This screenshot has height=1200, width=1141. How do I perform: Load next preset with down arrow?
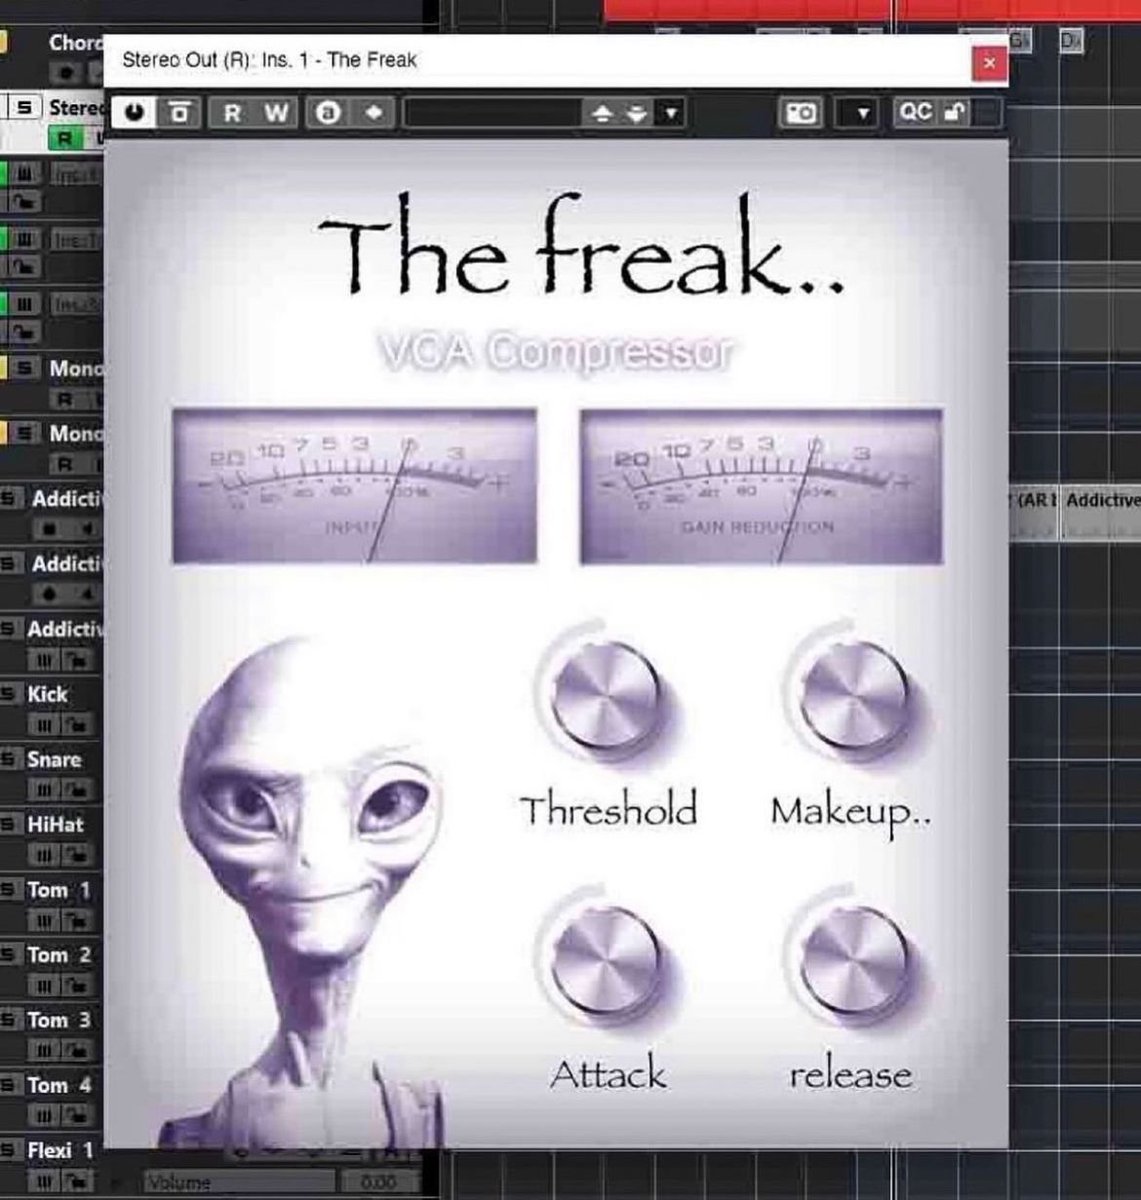636,114
